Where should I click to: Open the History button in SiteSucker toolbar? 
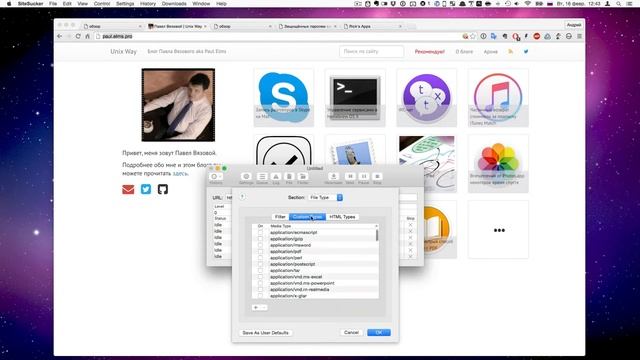(216, 177)
